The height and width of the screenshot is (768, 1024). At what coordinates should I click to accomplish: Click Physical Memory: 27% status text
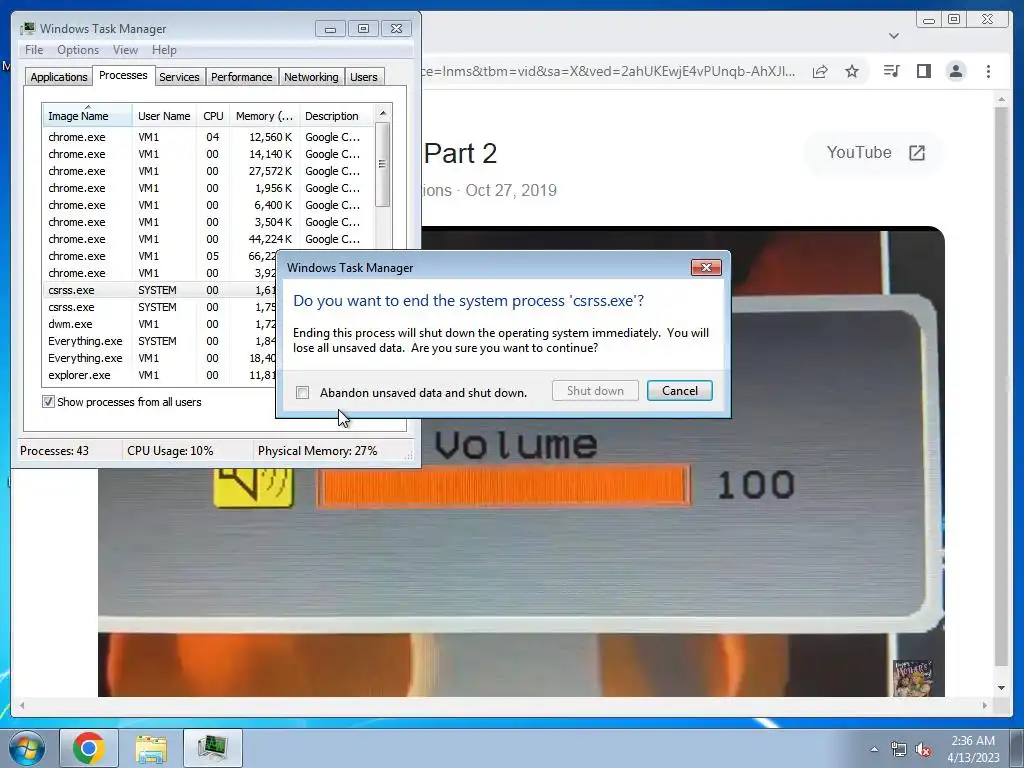click(x=317, y=451)
